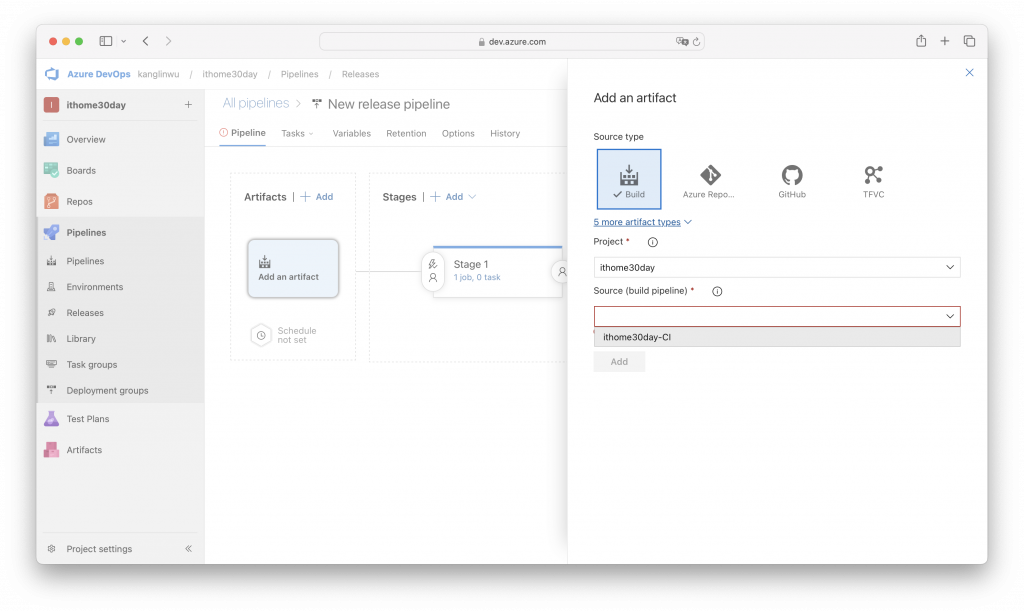This screenshot has width=1024, height=612.
Task: Open the Safari share menu
Action: pos(921,40)
